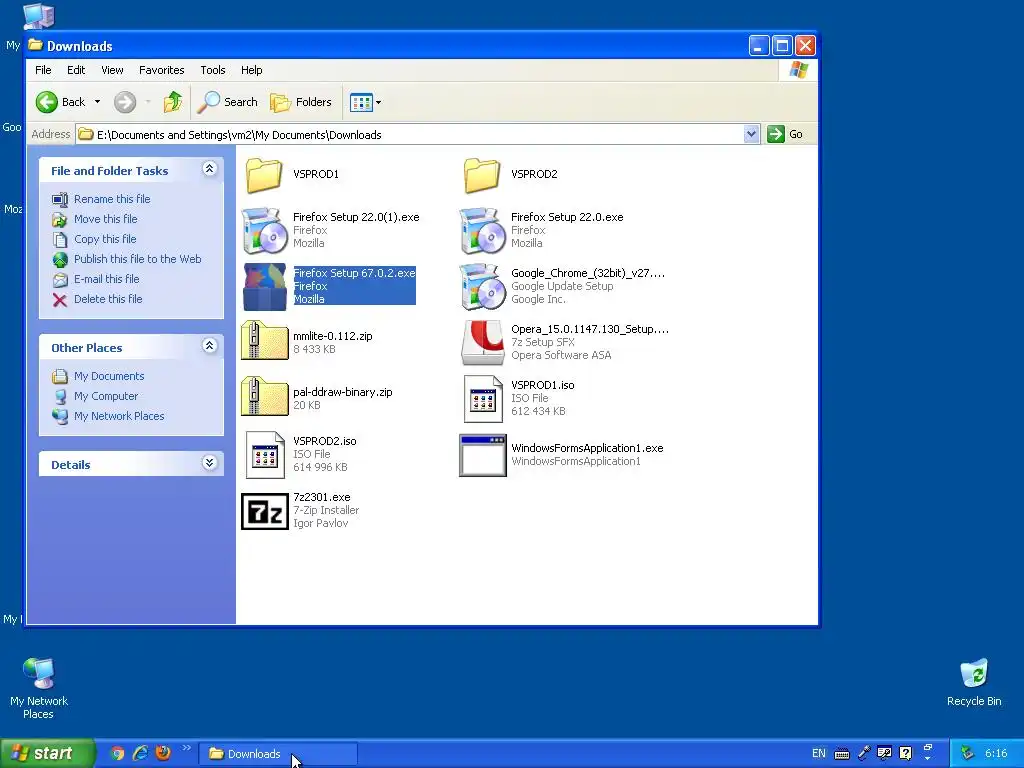Launch Chrome from Quick Launch
Image resolution: width=1024 pixels, height=768 pixels.
118,754
